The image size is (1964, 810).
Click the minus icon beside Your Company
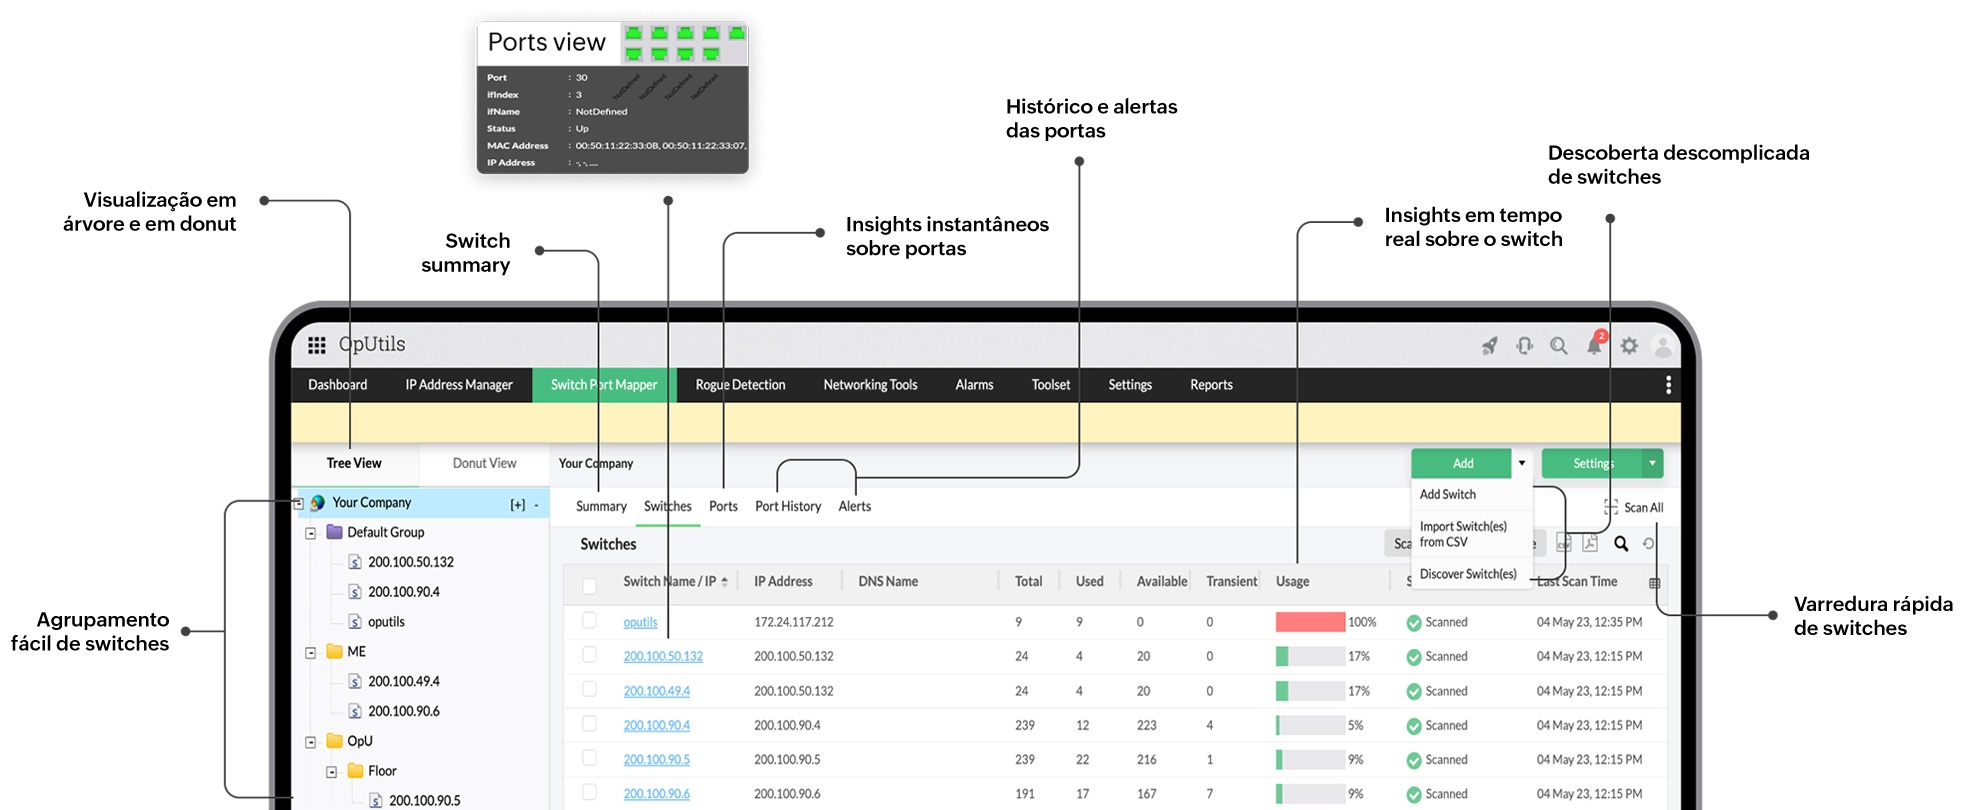[536, 505]
